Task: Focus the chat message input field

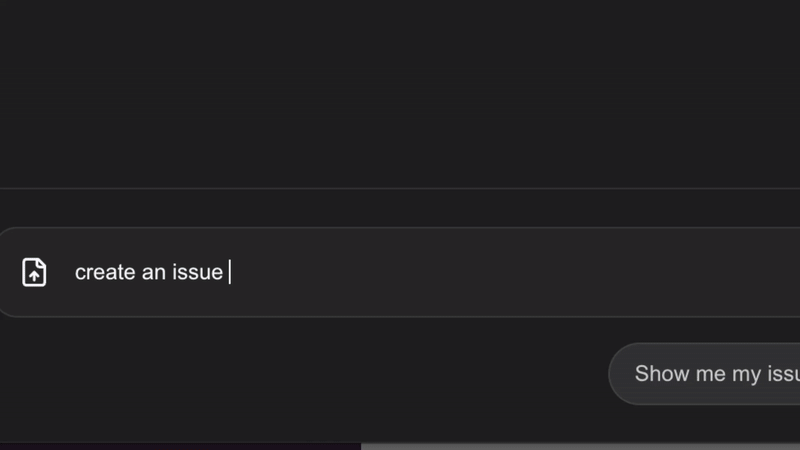Action: point(450,272)
